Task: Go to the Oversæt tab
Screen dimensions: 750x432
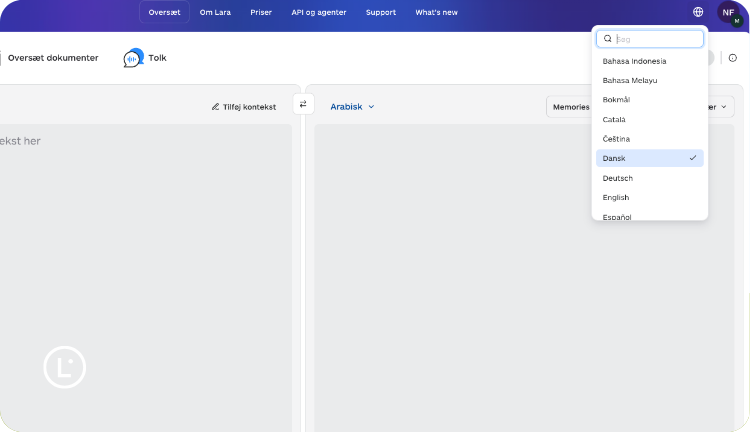Action: pos(165,12)
